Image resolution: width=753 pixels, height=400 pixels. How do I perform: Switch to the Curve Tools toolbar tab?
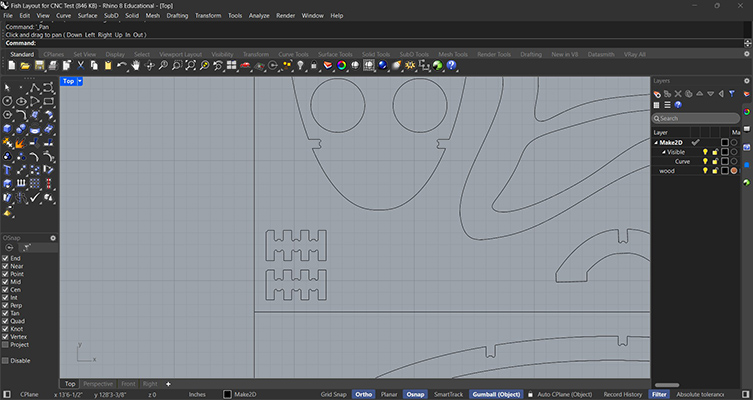click(293, 54)
